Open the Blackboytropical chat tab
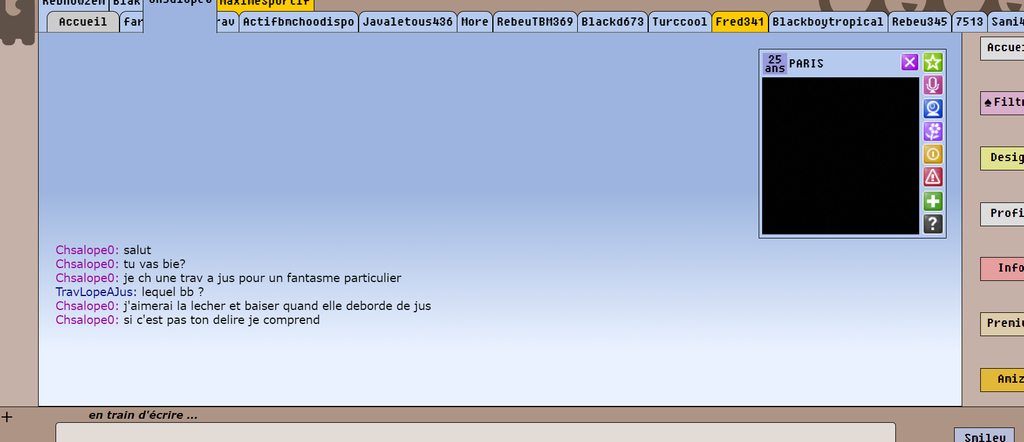Screen dimensions: 1024x442 (827, 22)
